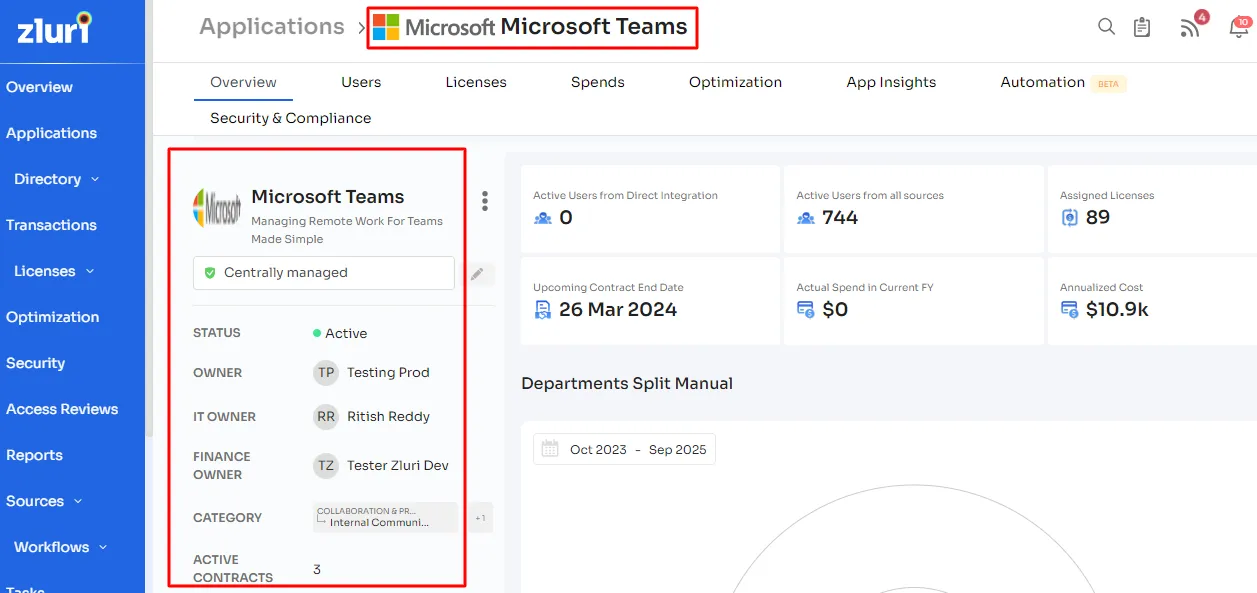Click the Microsoft Teams app logo thumbnail
This screenshot has height=593, width=1257.
(x=217, y=208)
